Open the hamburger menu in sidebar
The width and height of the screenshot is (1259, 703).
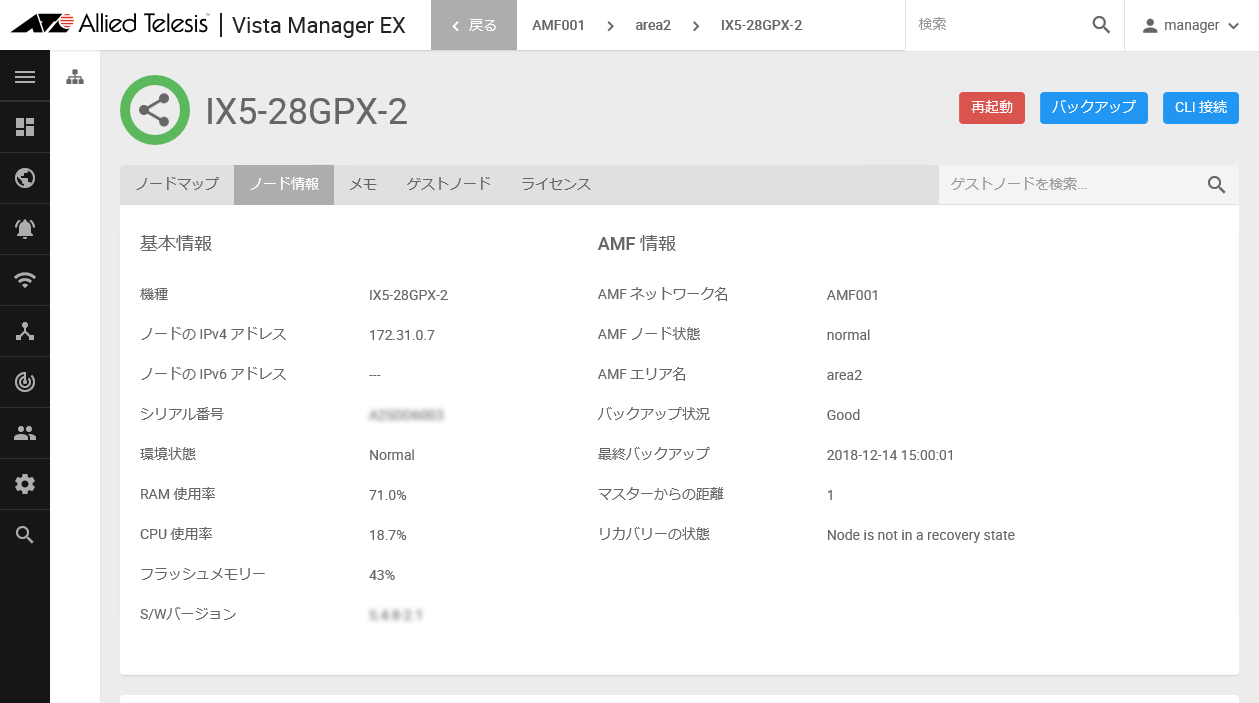point(25,77)
